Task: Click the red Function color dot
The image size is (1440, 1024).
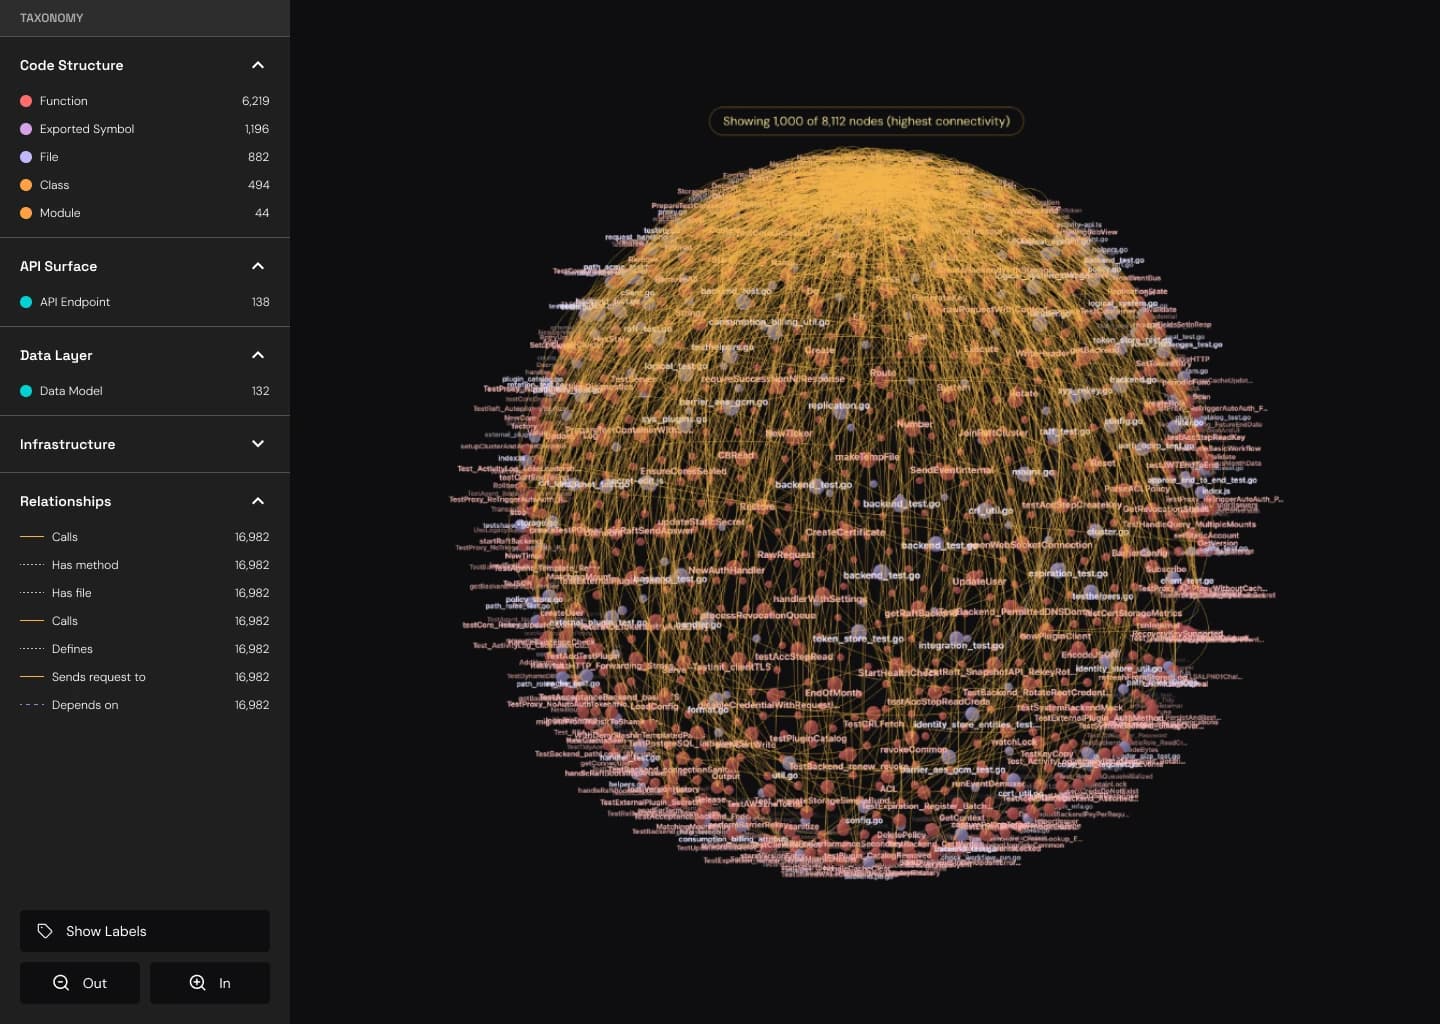Action: click(x=26, y=101)
